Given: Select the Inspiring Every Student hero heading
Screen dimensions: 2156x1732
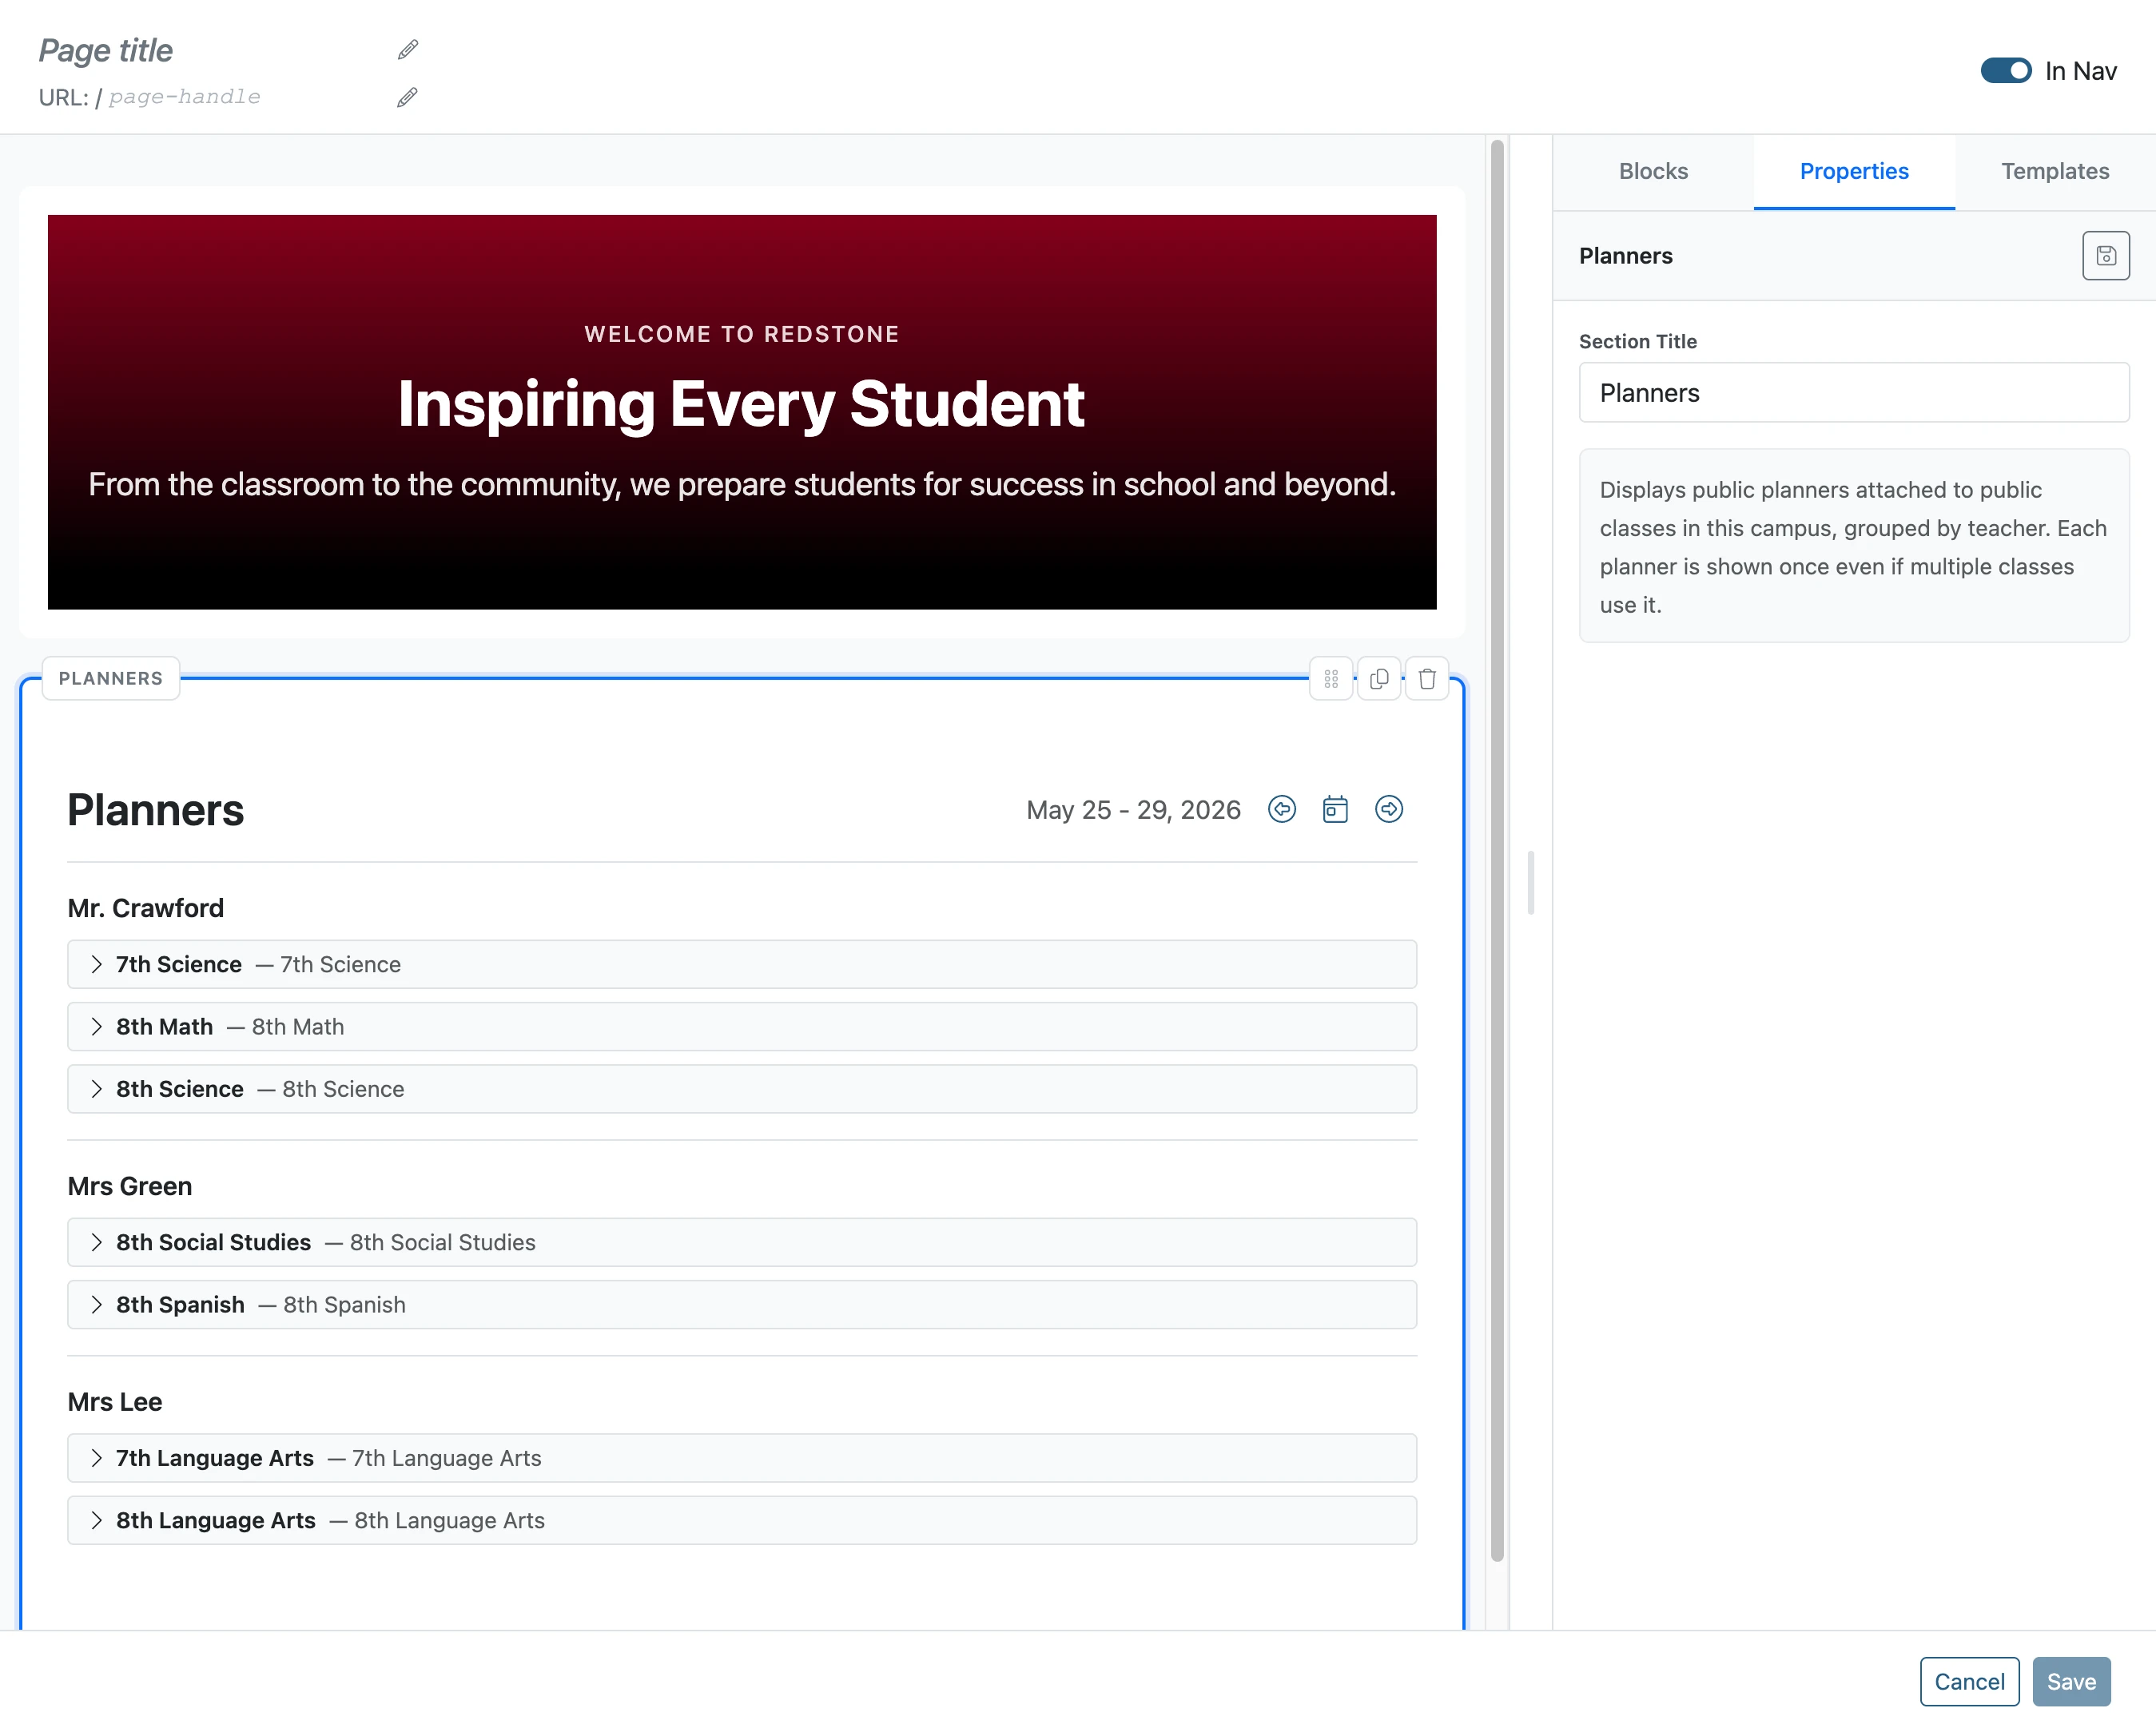Looking at the screenshot, I should tap(741, 404).
